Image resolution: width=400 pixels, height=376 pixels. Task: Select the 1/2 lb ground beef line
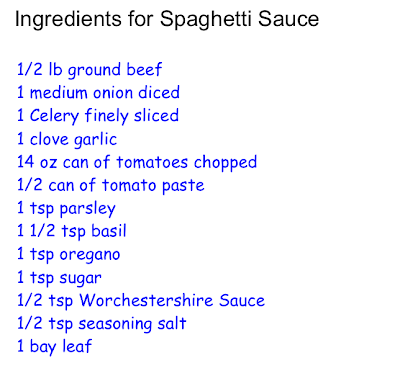click(x=89, y=71)
